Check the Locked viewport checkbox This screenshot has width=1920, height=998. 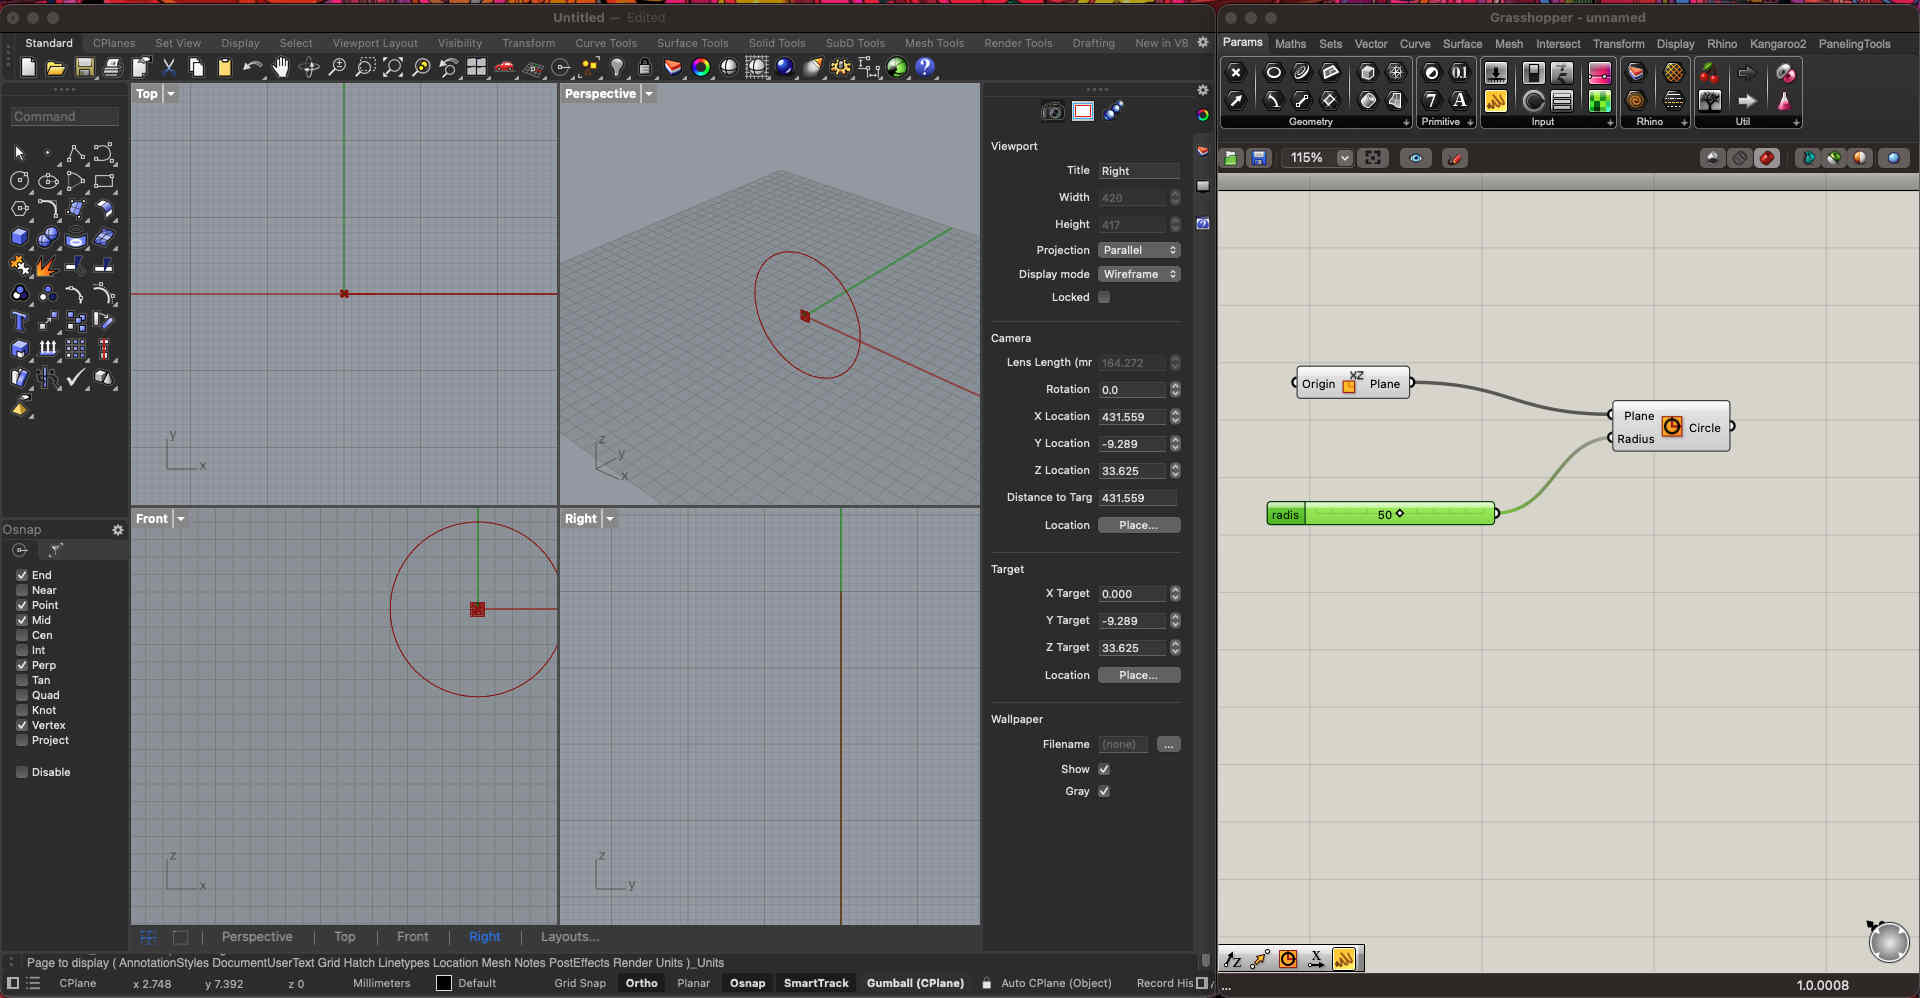pyautogui.click(x=1104, y=297)
